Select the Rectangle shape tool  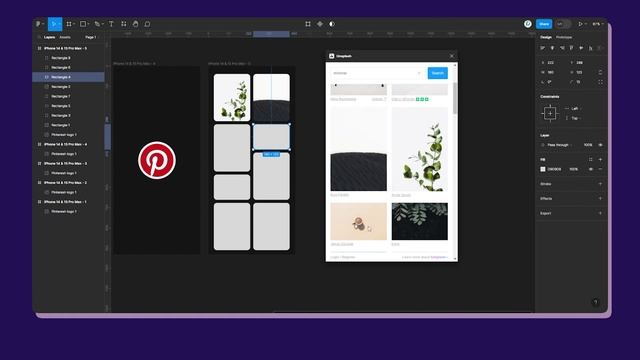(x=83, y=24)
